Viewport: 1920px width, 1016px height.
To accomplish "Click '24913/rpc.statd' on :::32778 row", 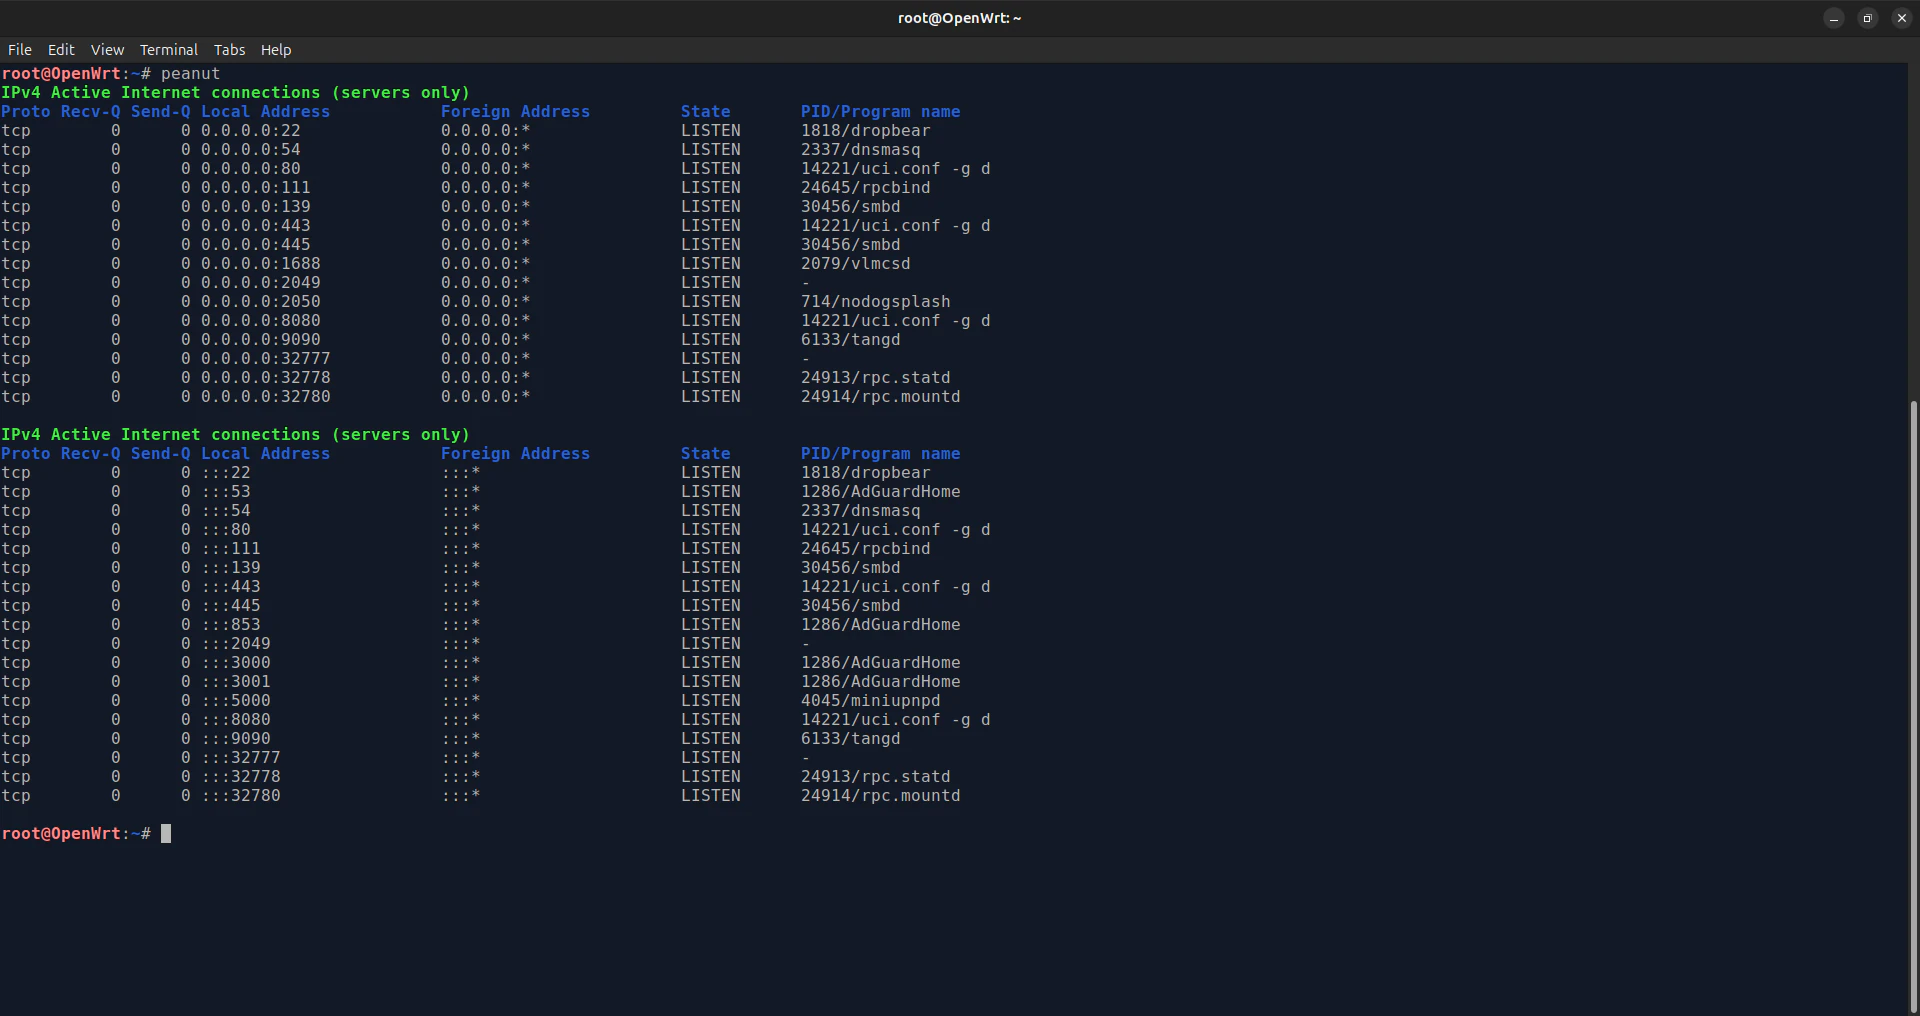I will click(x=876, y=777).
